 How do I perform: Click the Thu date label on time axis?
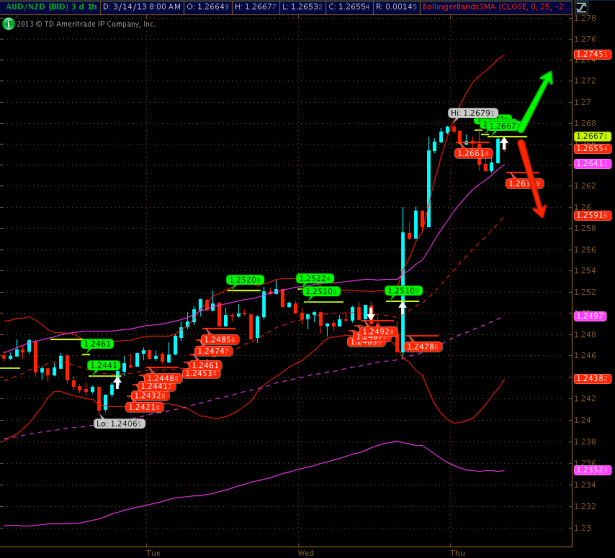[x=458, y=551]
